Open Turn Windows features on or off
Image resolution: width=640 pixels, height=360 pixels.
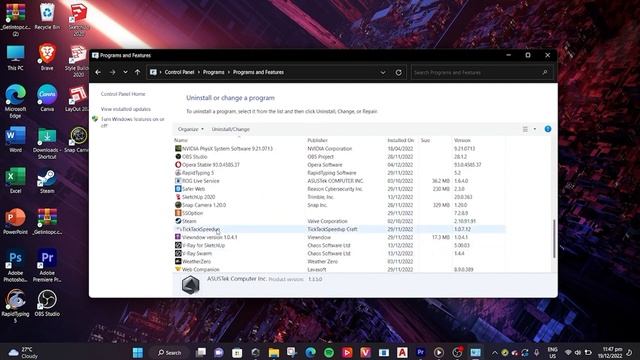[x=132, y=122]
